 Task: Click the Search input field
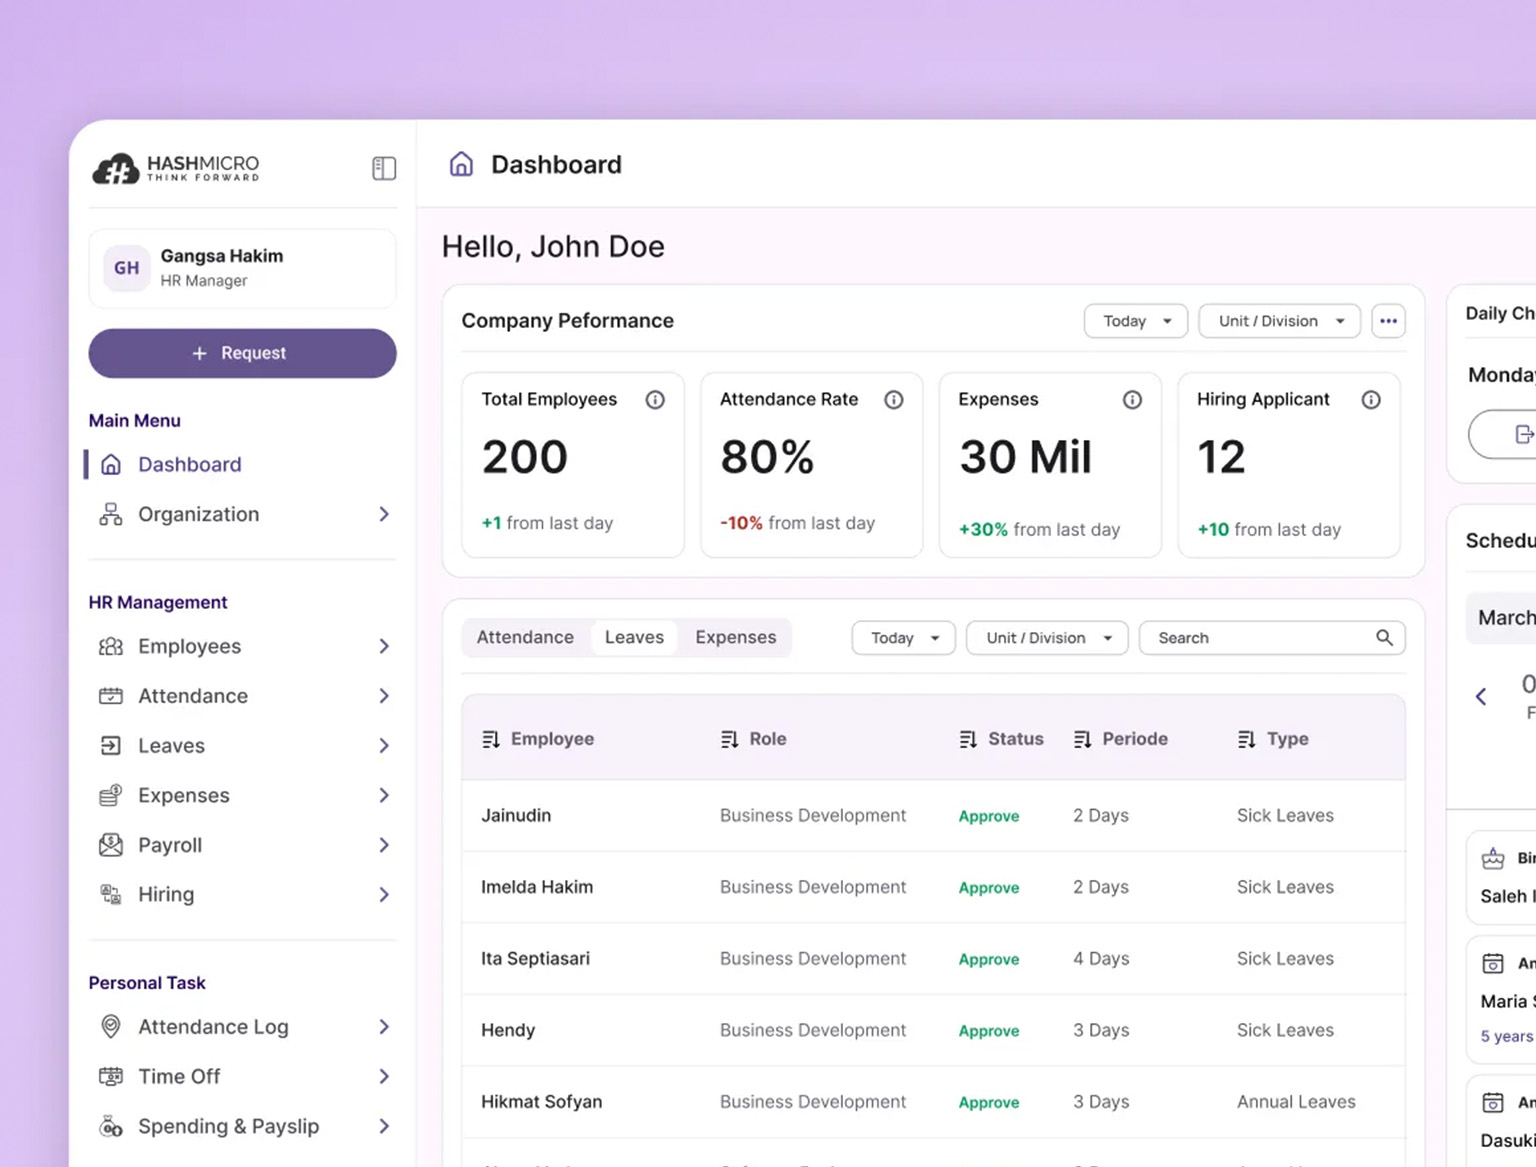tap(1272, 638)
